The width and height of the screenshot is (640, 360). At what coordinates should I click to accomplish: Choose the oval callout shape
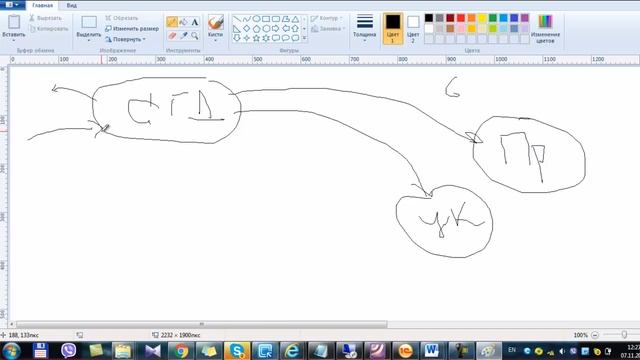pos(285,38)
